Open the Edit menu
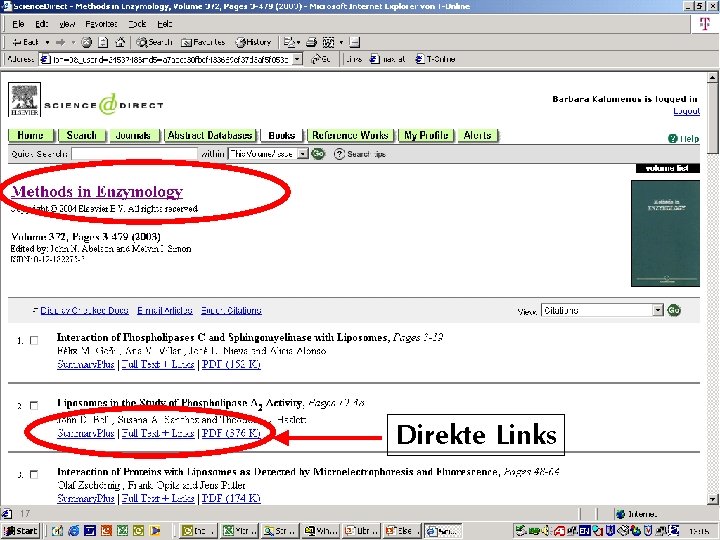The image size is (720, 540). pos(41,24)
